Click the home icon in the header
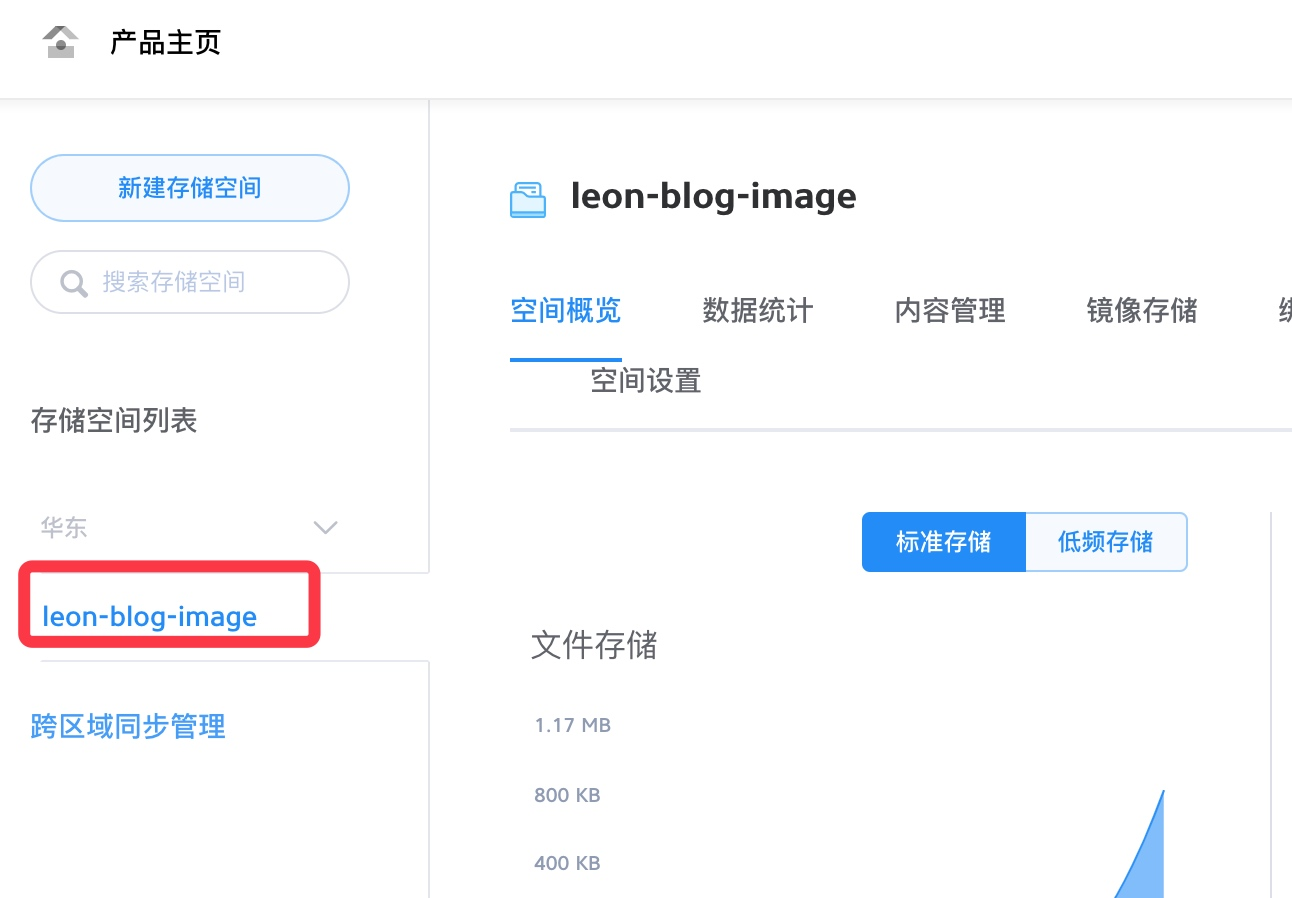 61,42
